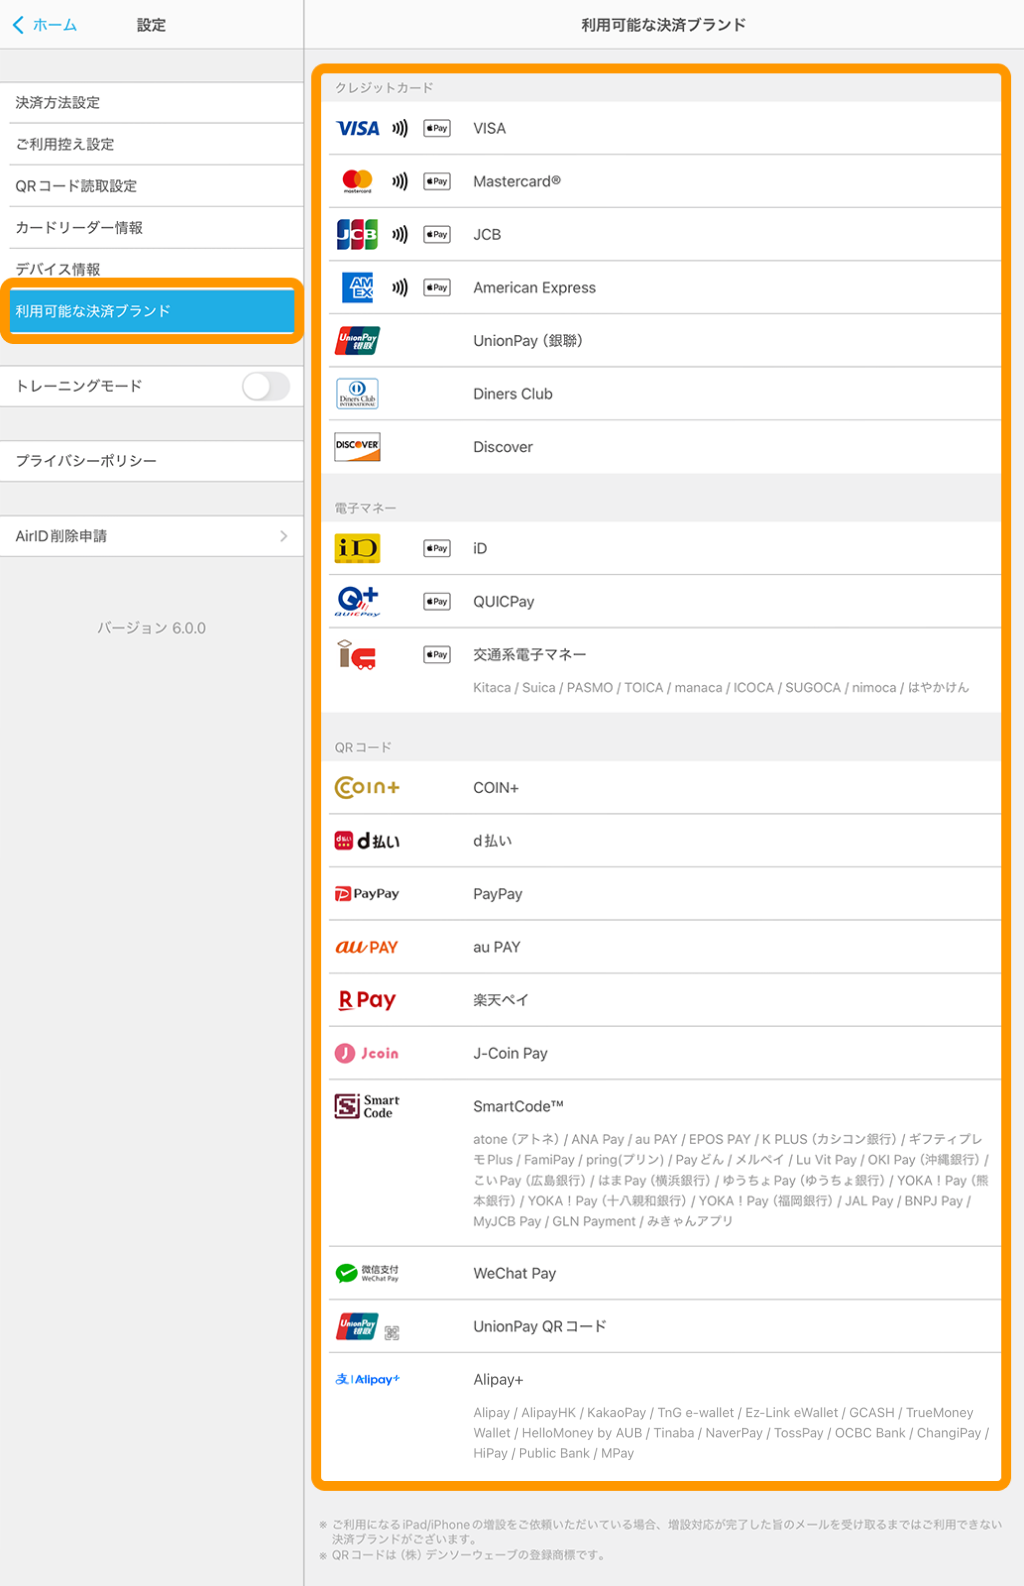Image resolution: width=1024 pixels, height=1586 pixels.
Task: Click the Mastercard logo icon
Action: click(x=357, y=181)
